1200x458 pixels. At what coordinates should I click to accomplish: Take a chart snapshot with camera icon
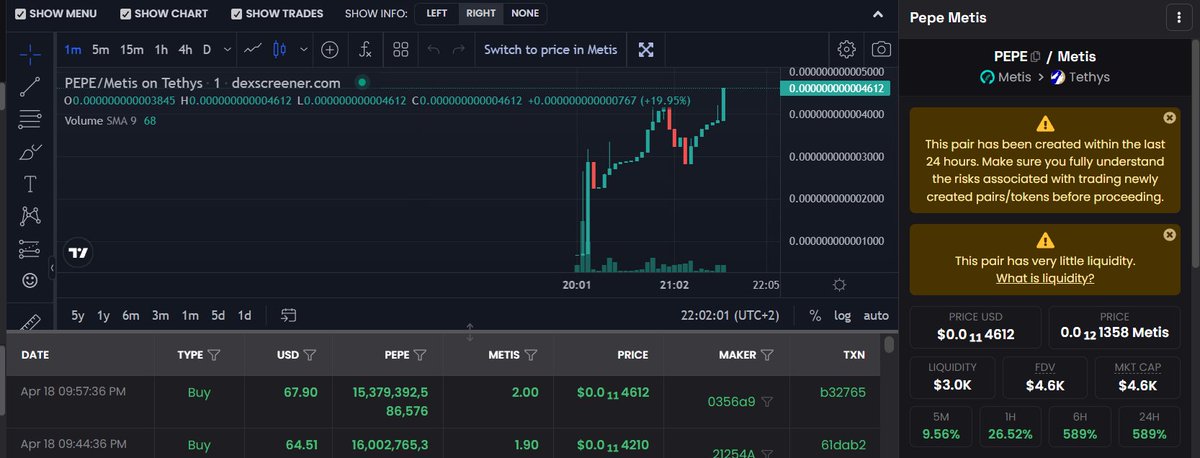[881, 49]
